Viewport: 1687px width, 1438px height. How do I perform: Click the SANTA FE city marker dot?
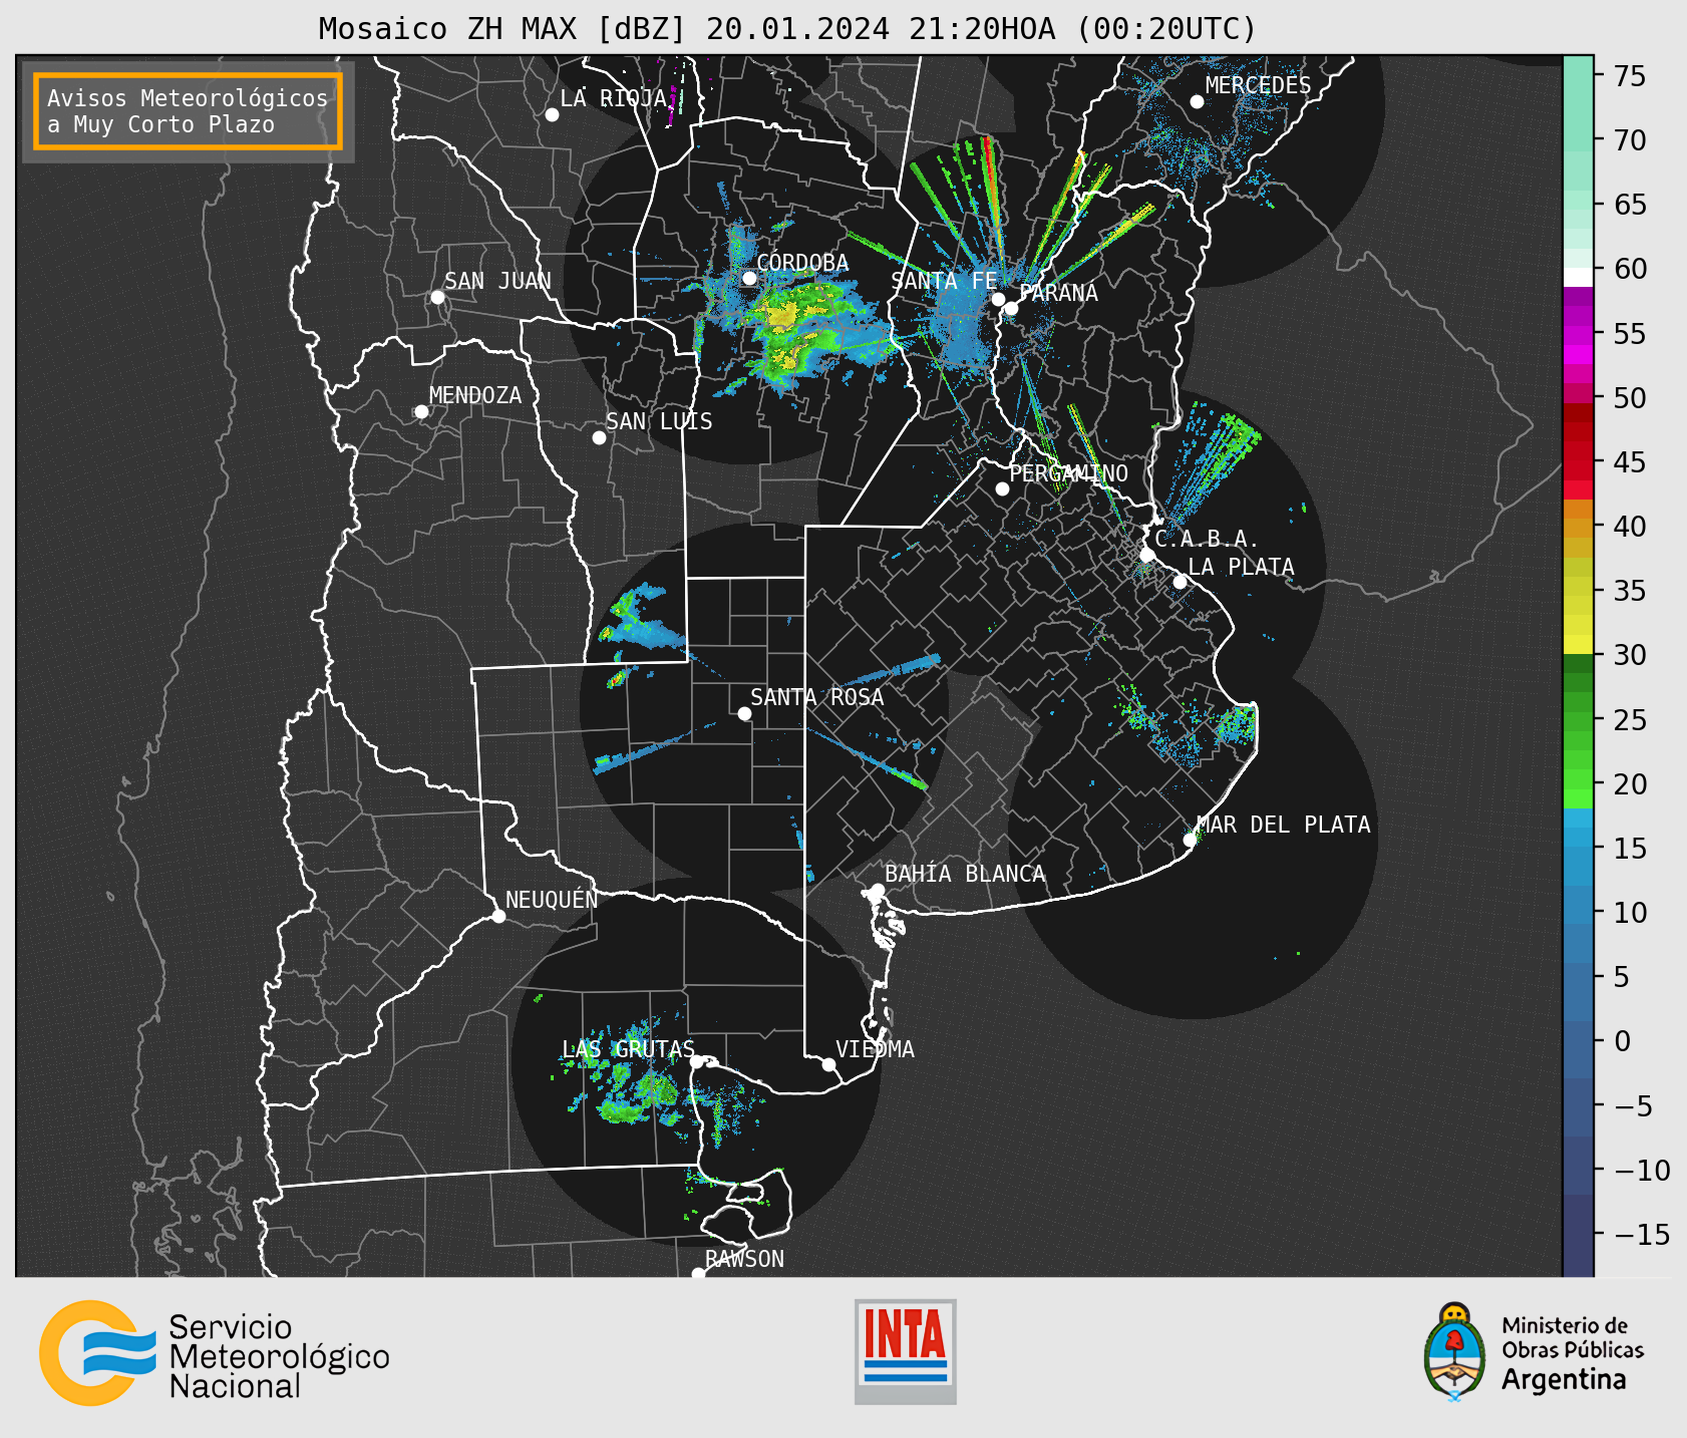tap(998, 299)
